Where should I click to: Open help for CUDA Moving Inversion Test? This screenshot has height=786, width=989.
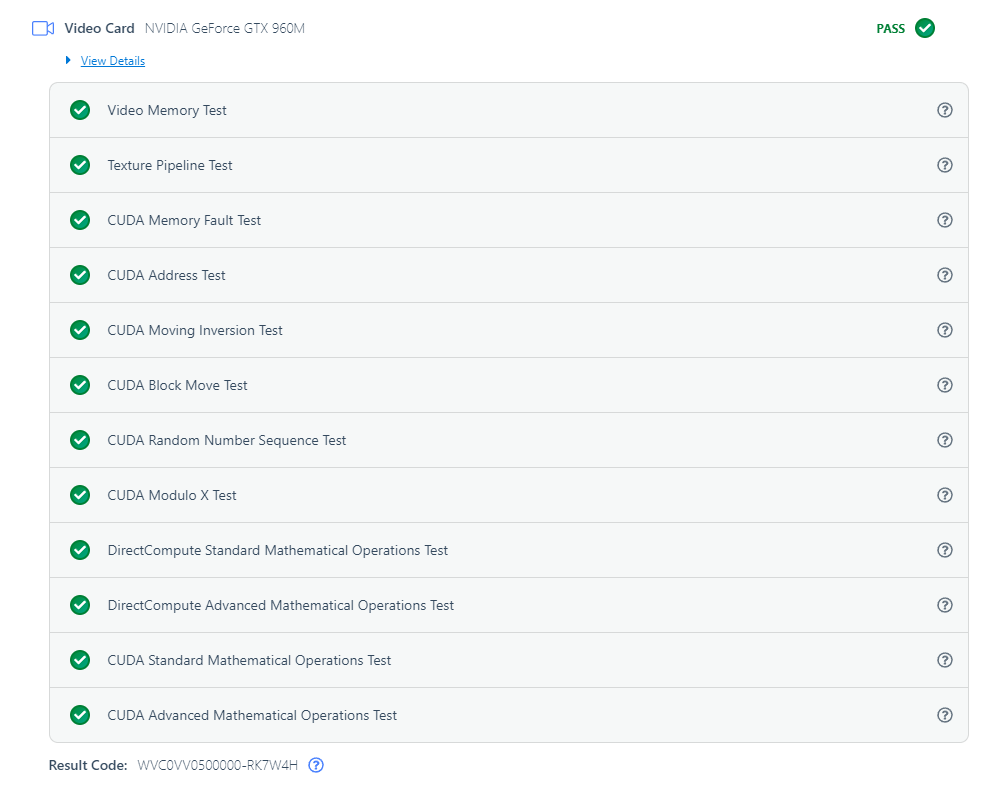(944, 330)
